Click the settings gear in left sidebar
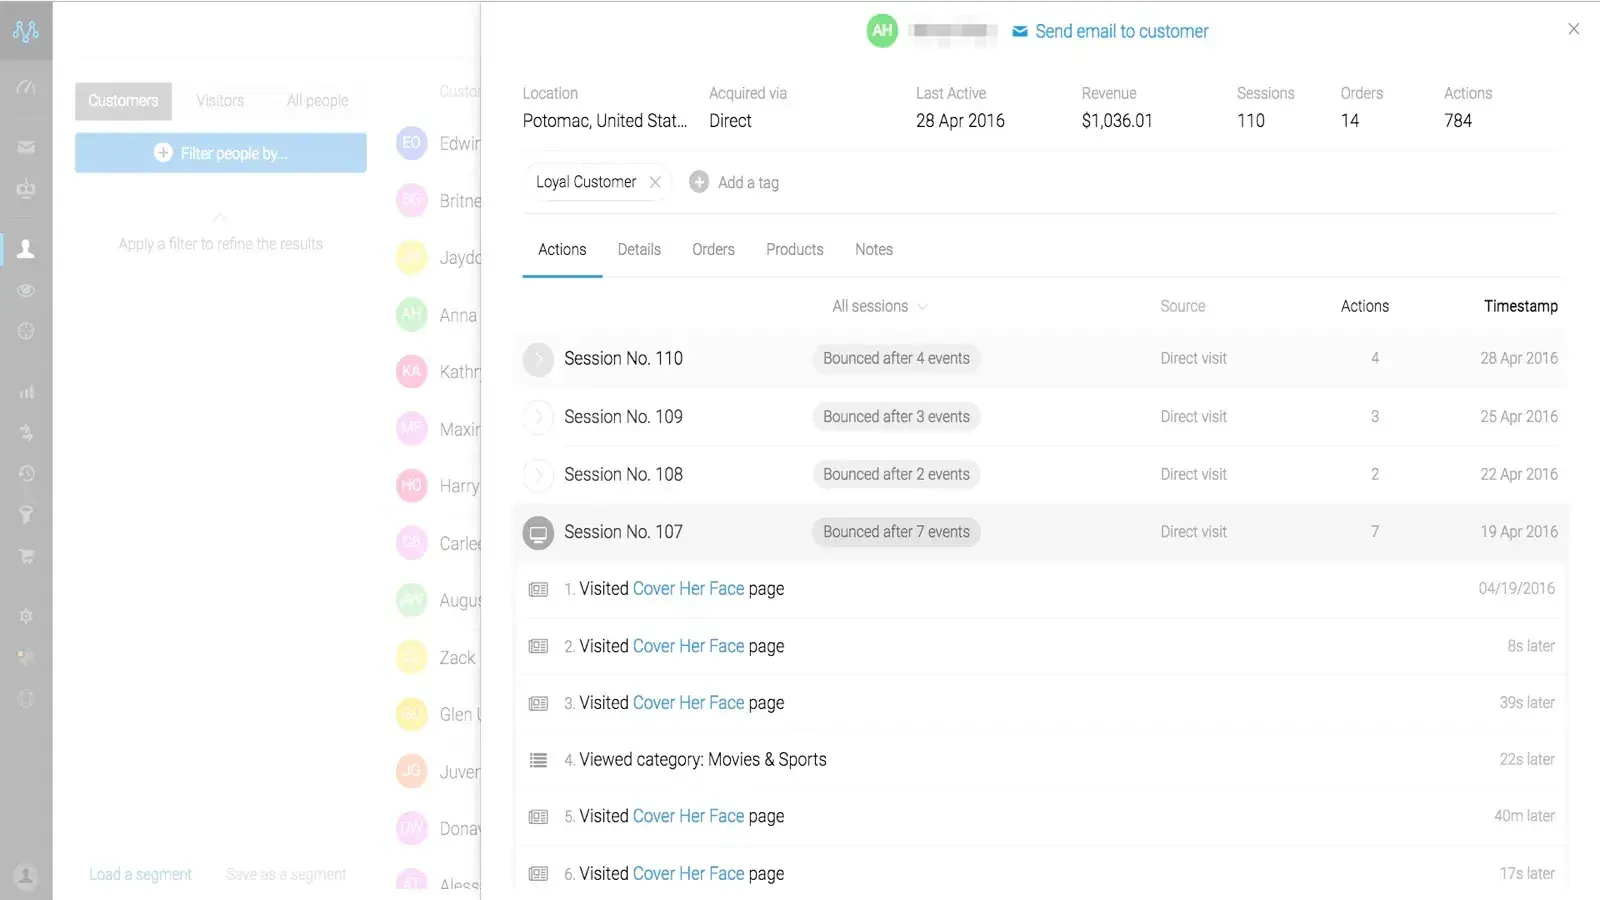Viewport: 1600px width, 900px height. pyautogui.click(x=26, y=616)
